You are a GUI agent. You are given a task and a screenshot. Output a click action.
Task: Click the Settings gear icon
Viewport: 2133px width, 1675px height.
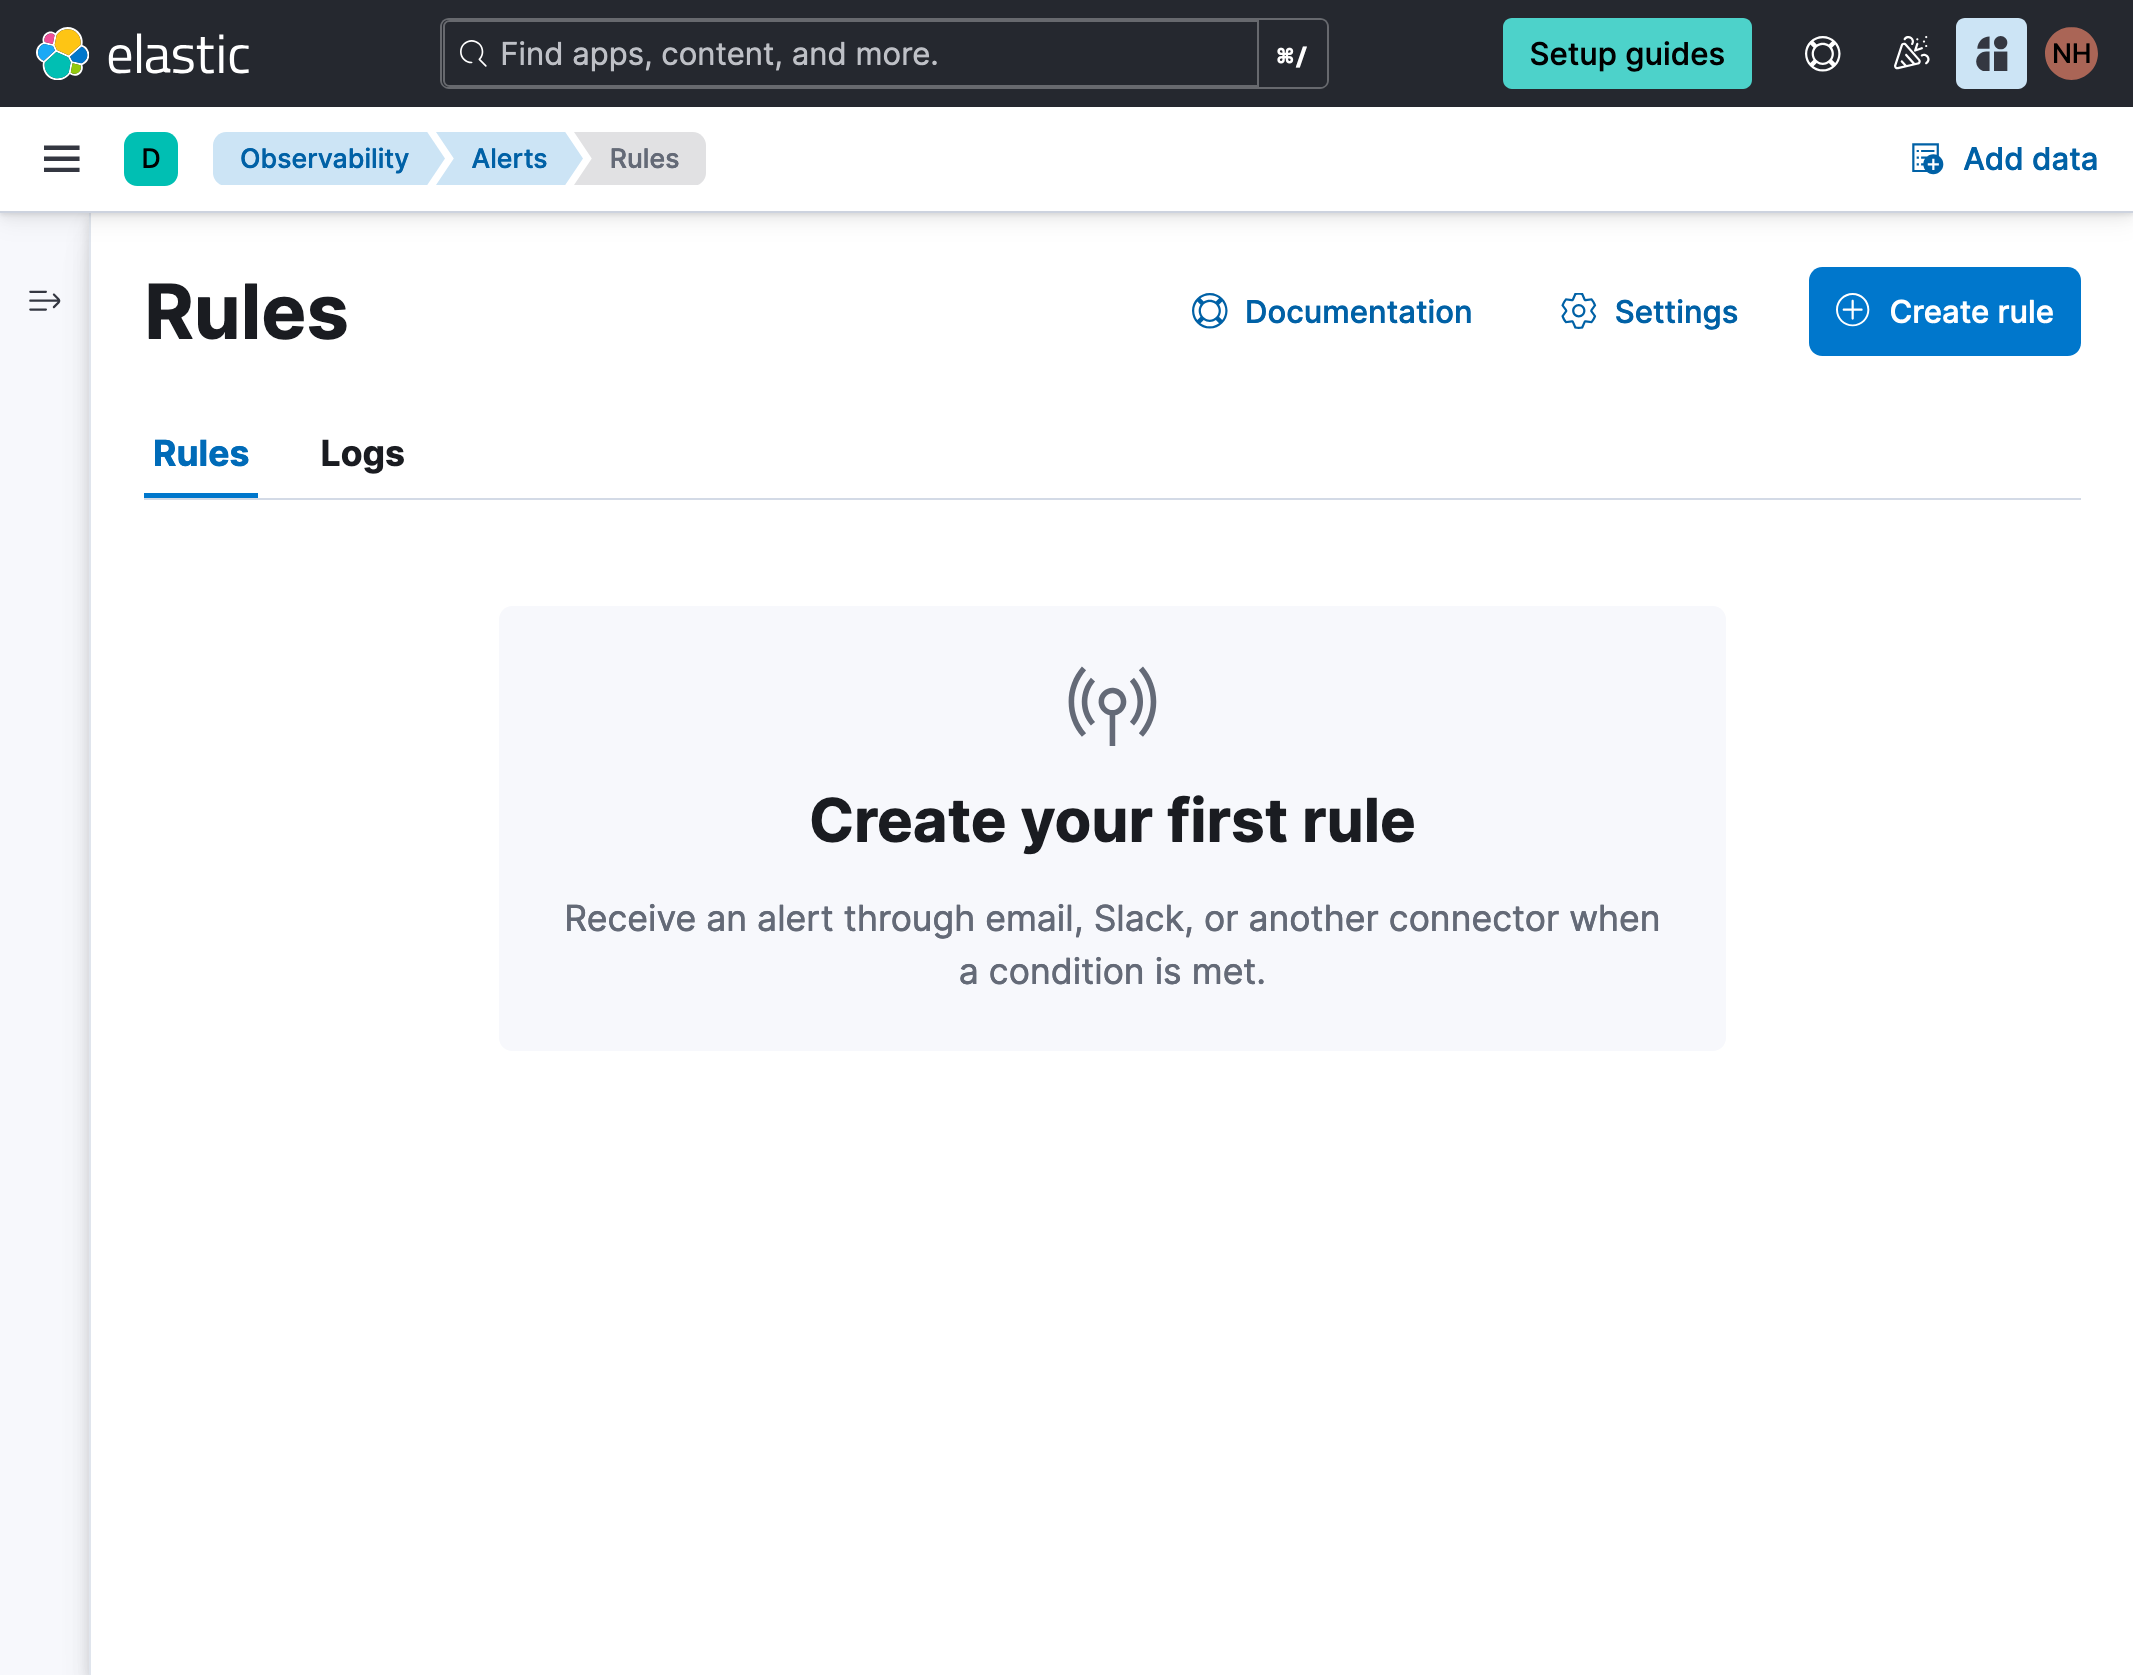point(1577,312)
